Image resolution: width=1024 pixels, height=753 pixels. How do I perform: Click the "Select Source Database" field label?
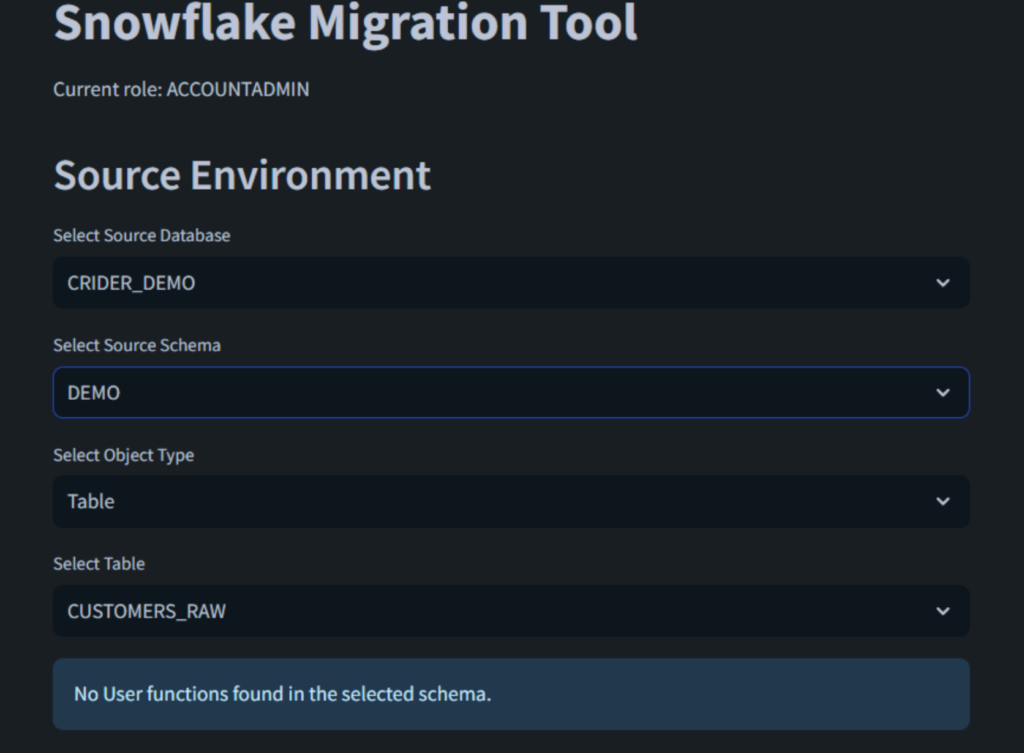click(142, 235)
